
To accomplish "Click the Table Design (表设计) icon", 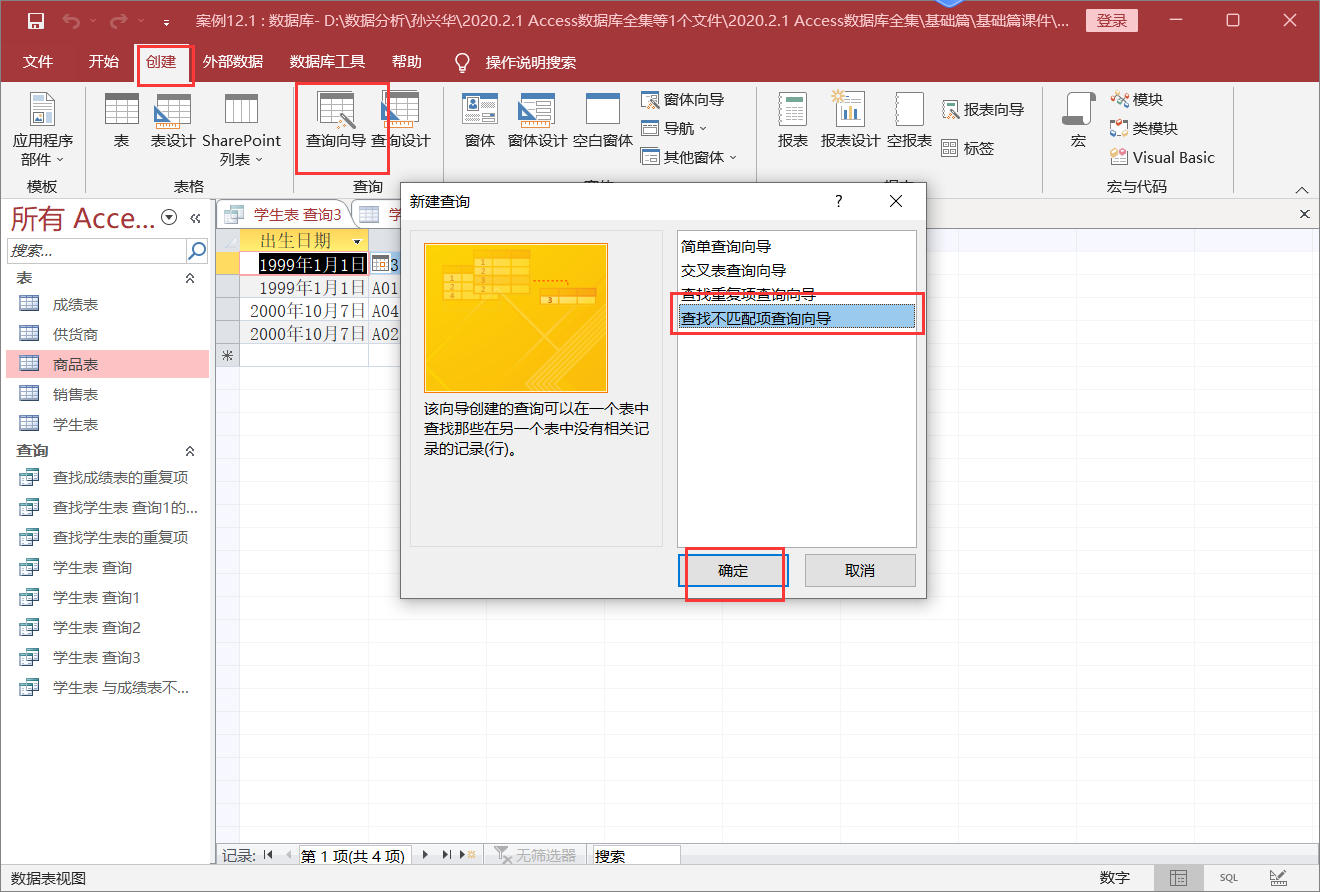I will coord(173,121).
